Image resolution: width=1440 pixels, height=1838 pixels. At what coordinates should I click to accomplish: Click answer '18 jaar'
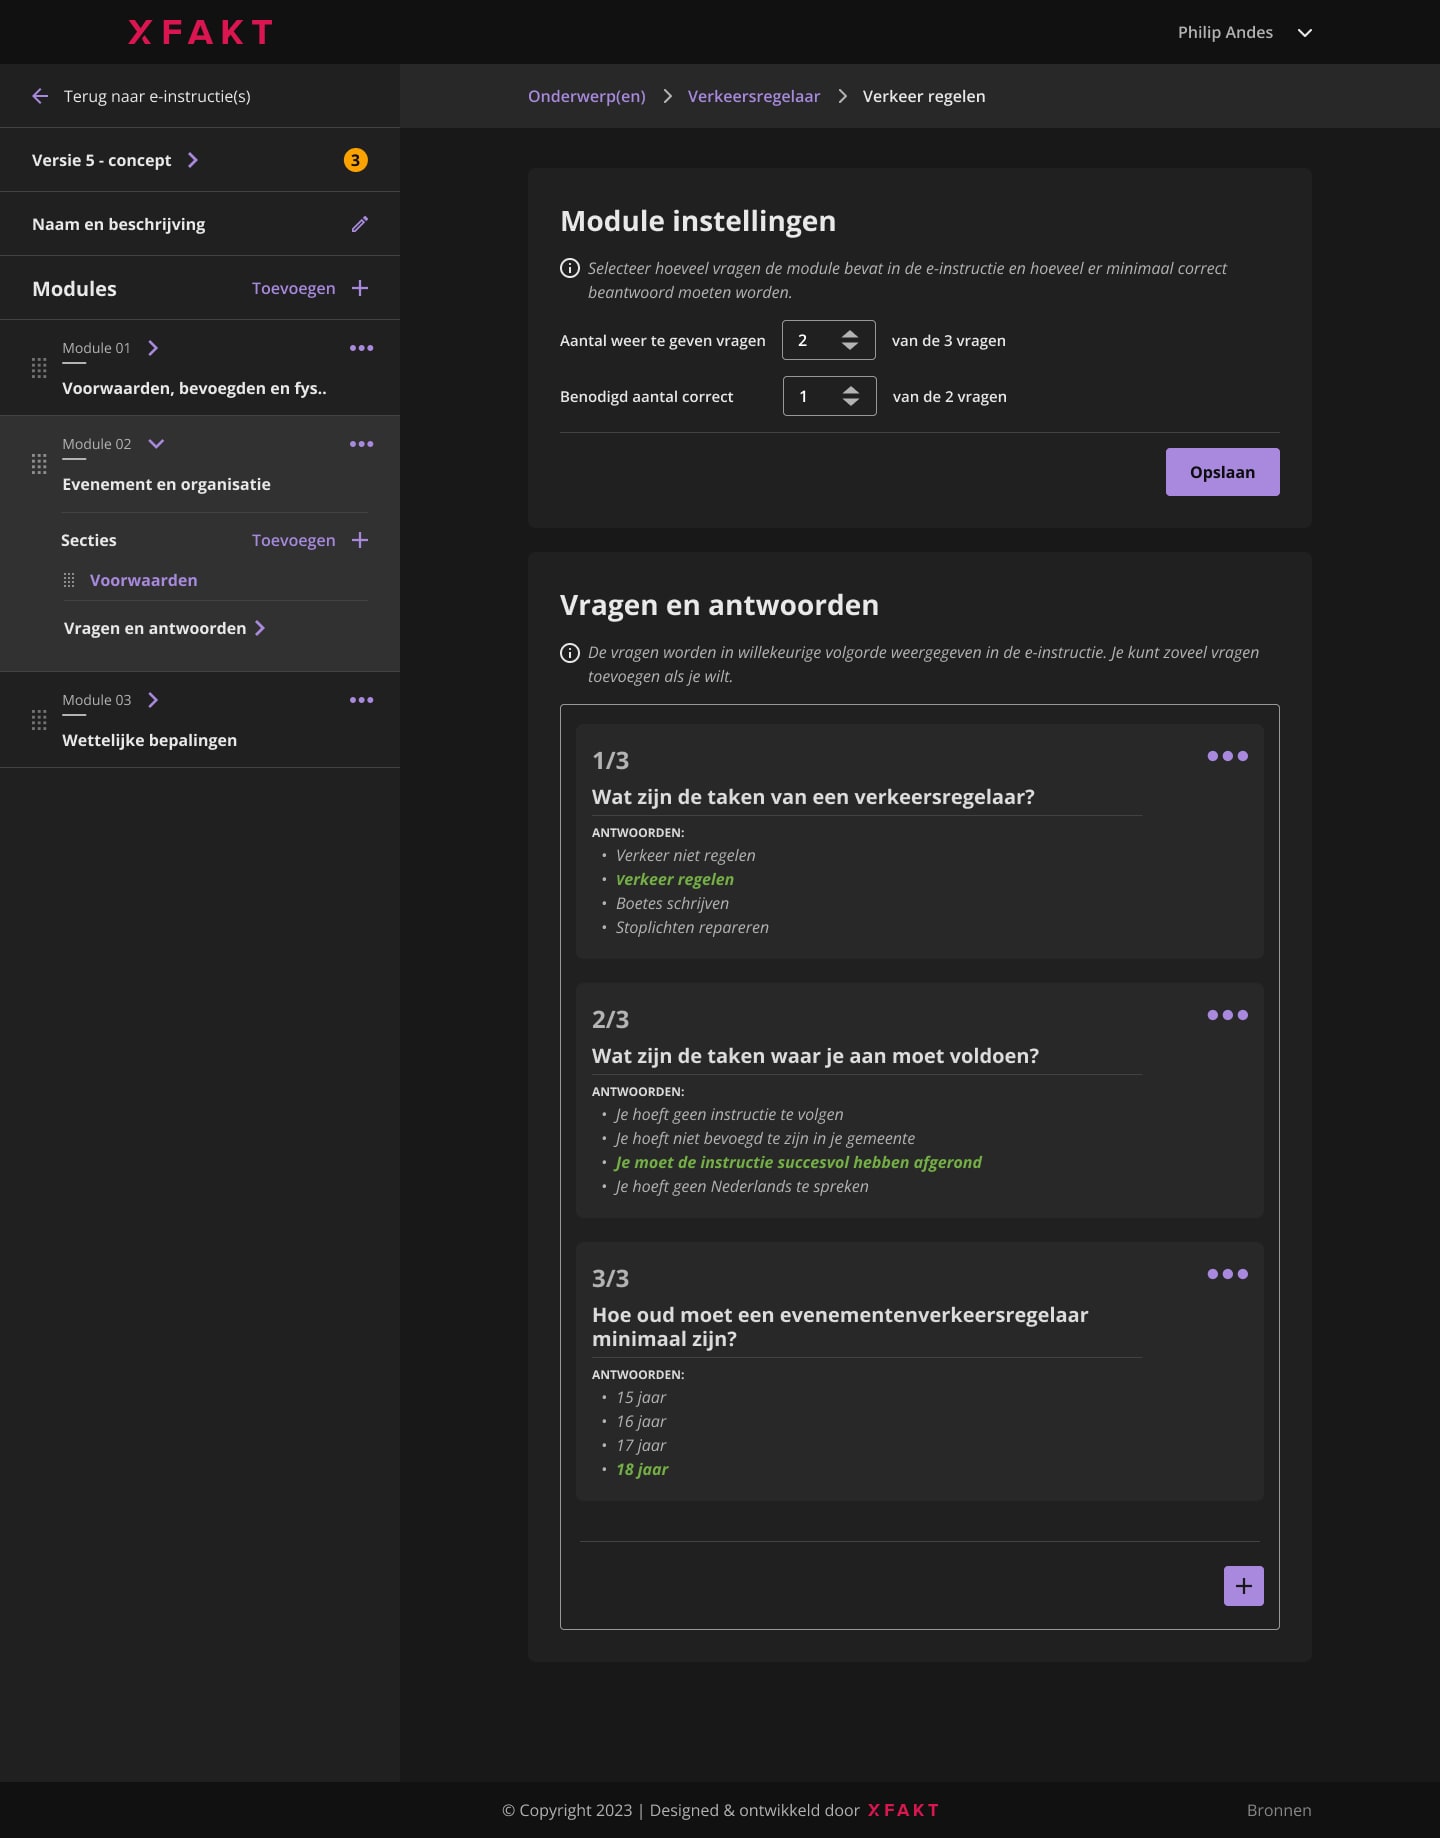pos(642,1469)
